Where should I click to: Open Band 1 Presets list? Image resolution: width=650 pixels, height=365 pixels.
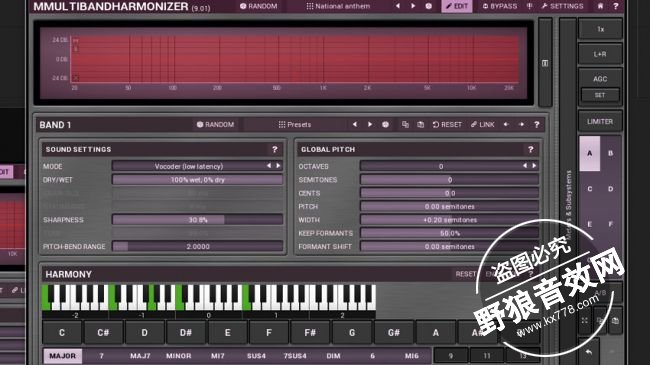pos(295,124)
